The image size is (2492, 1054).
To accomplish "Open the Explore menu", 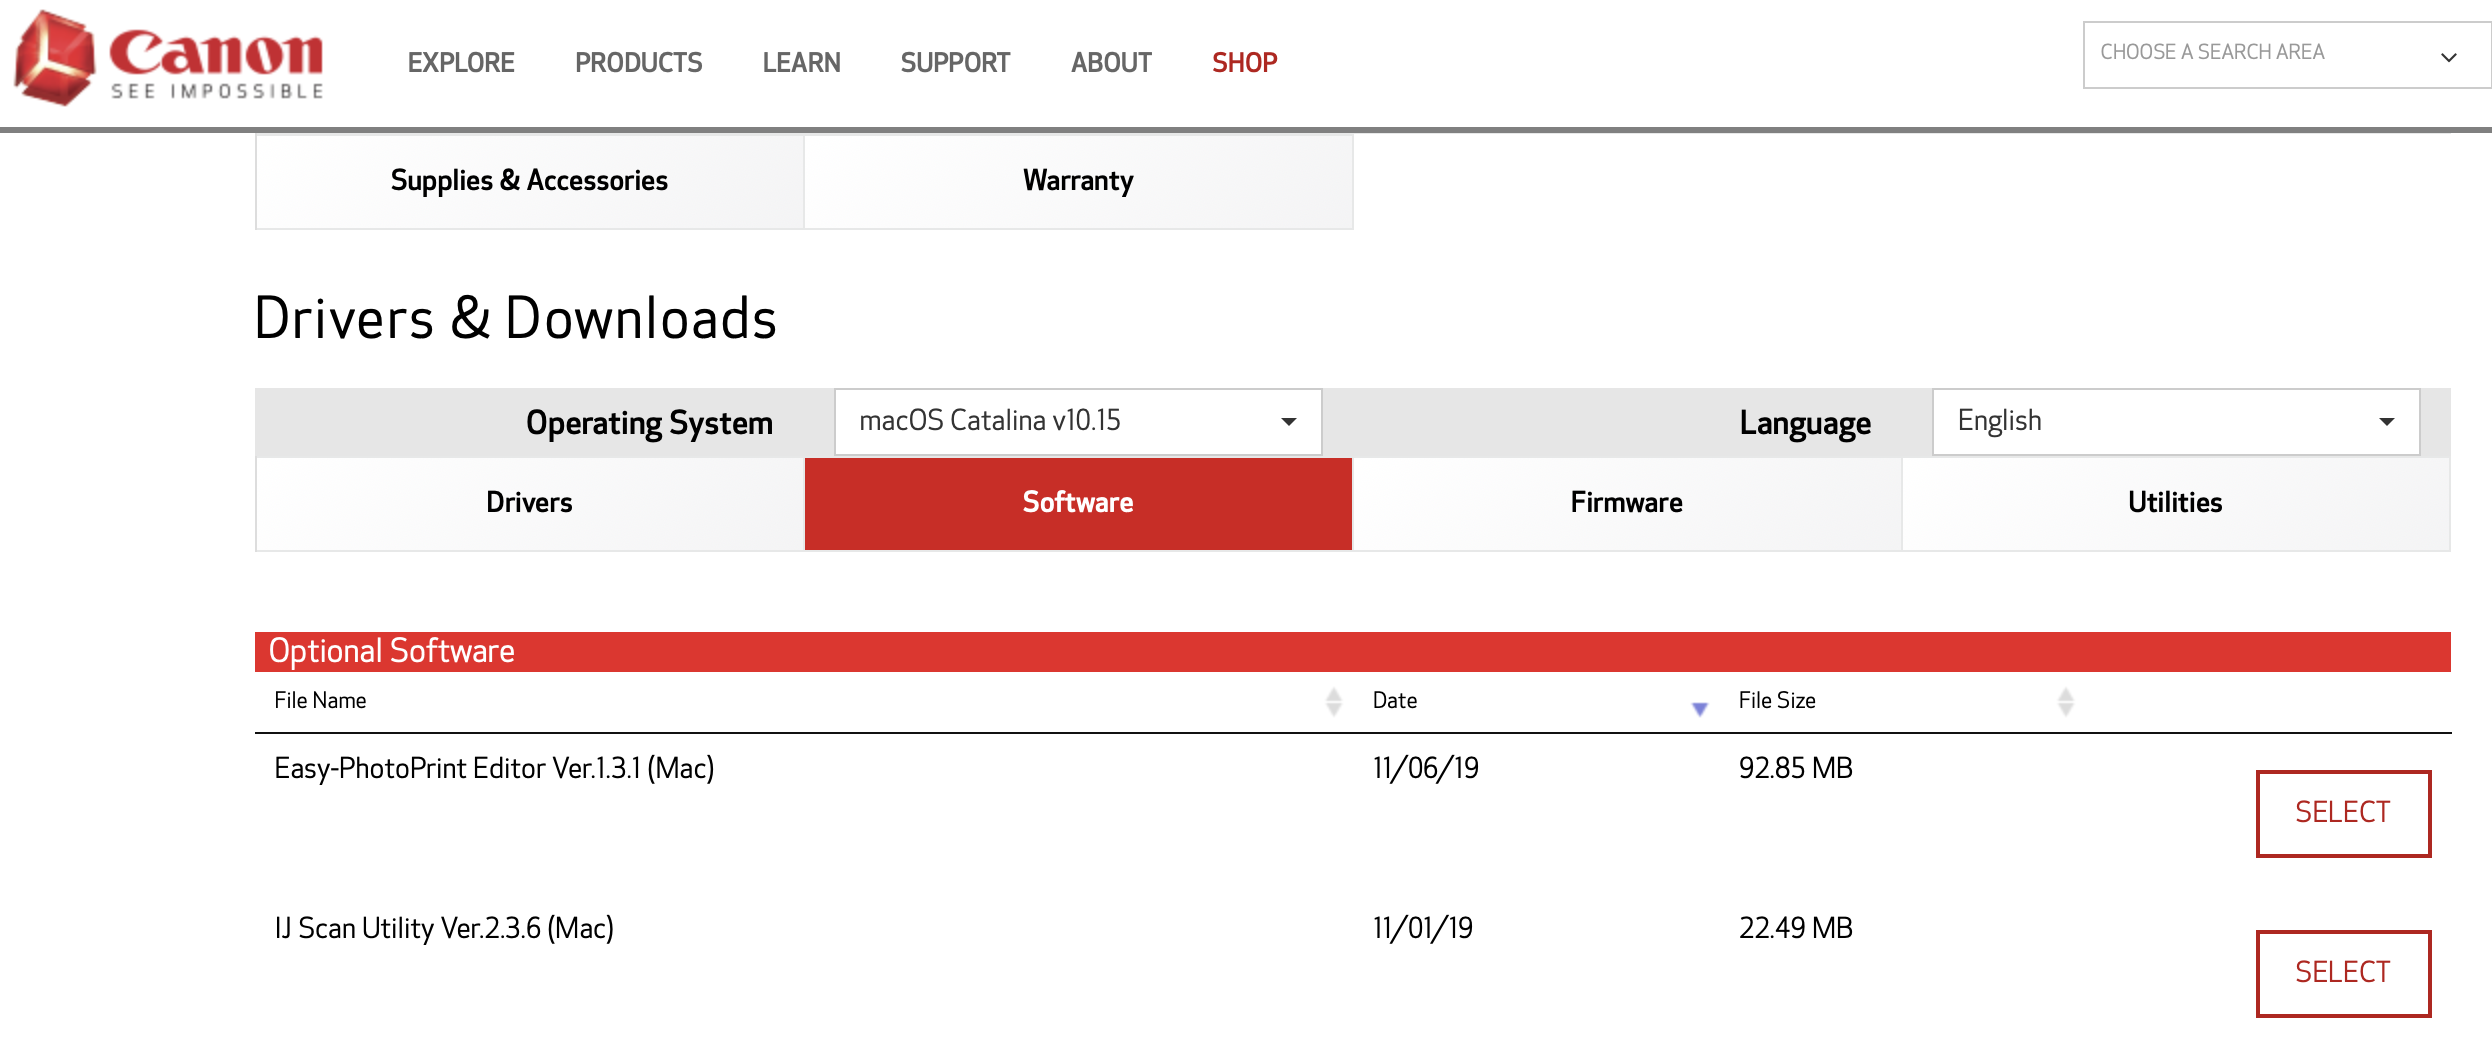I will coord(461,63).
